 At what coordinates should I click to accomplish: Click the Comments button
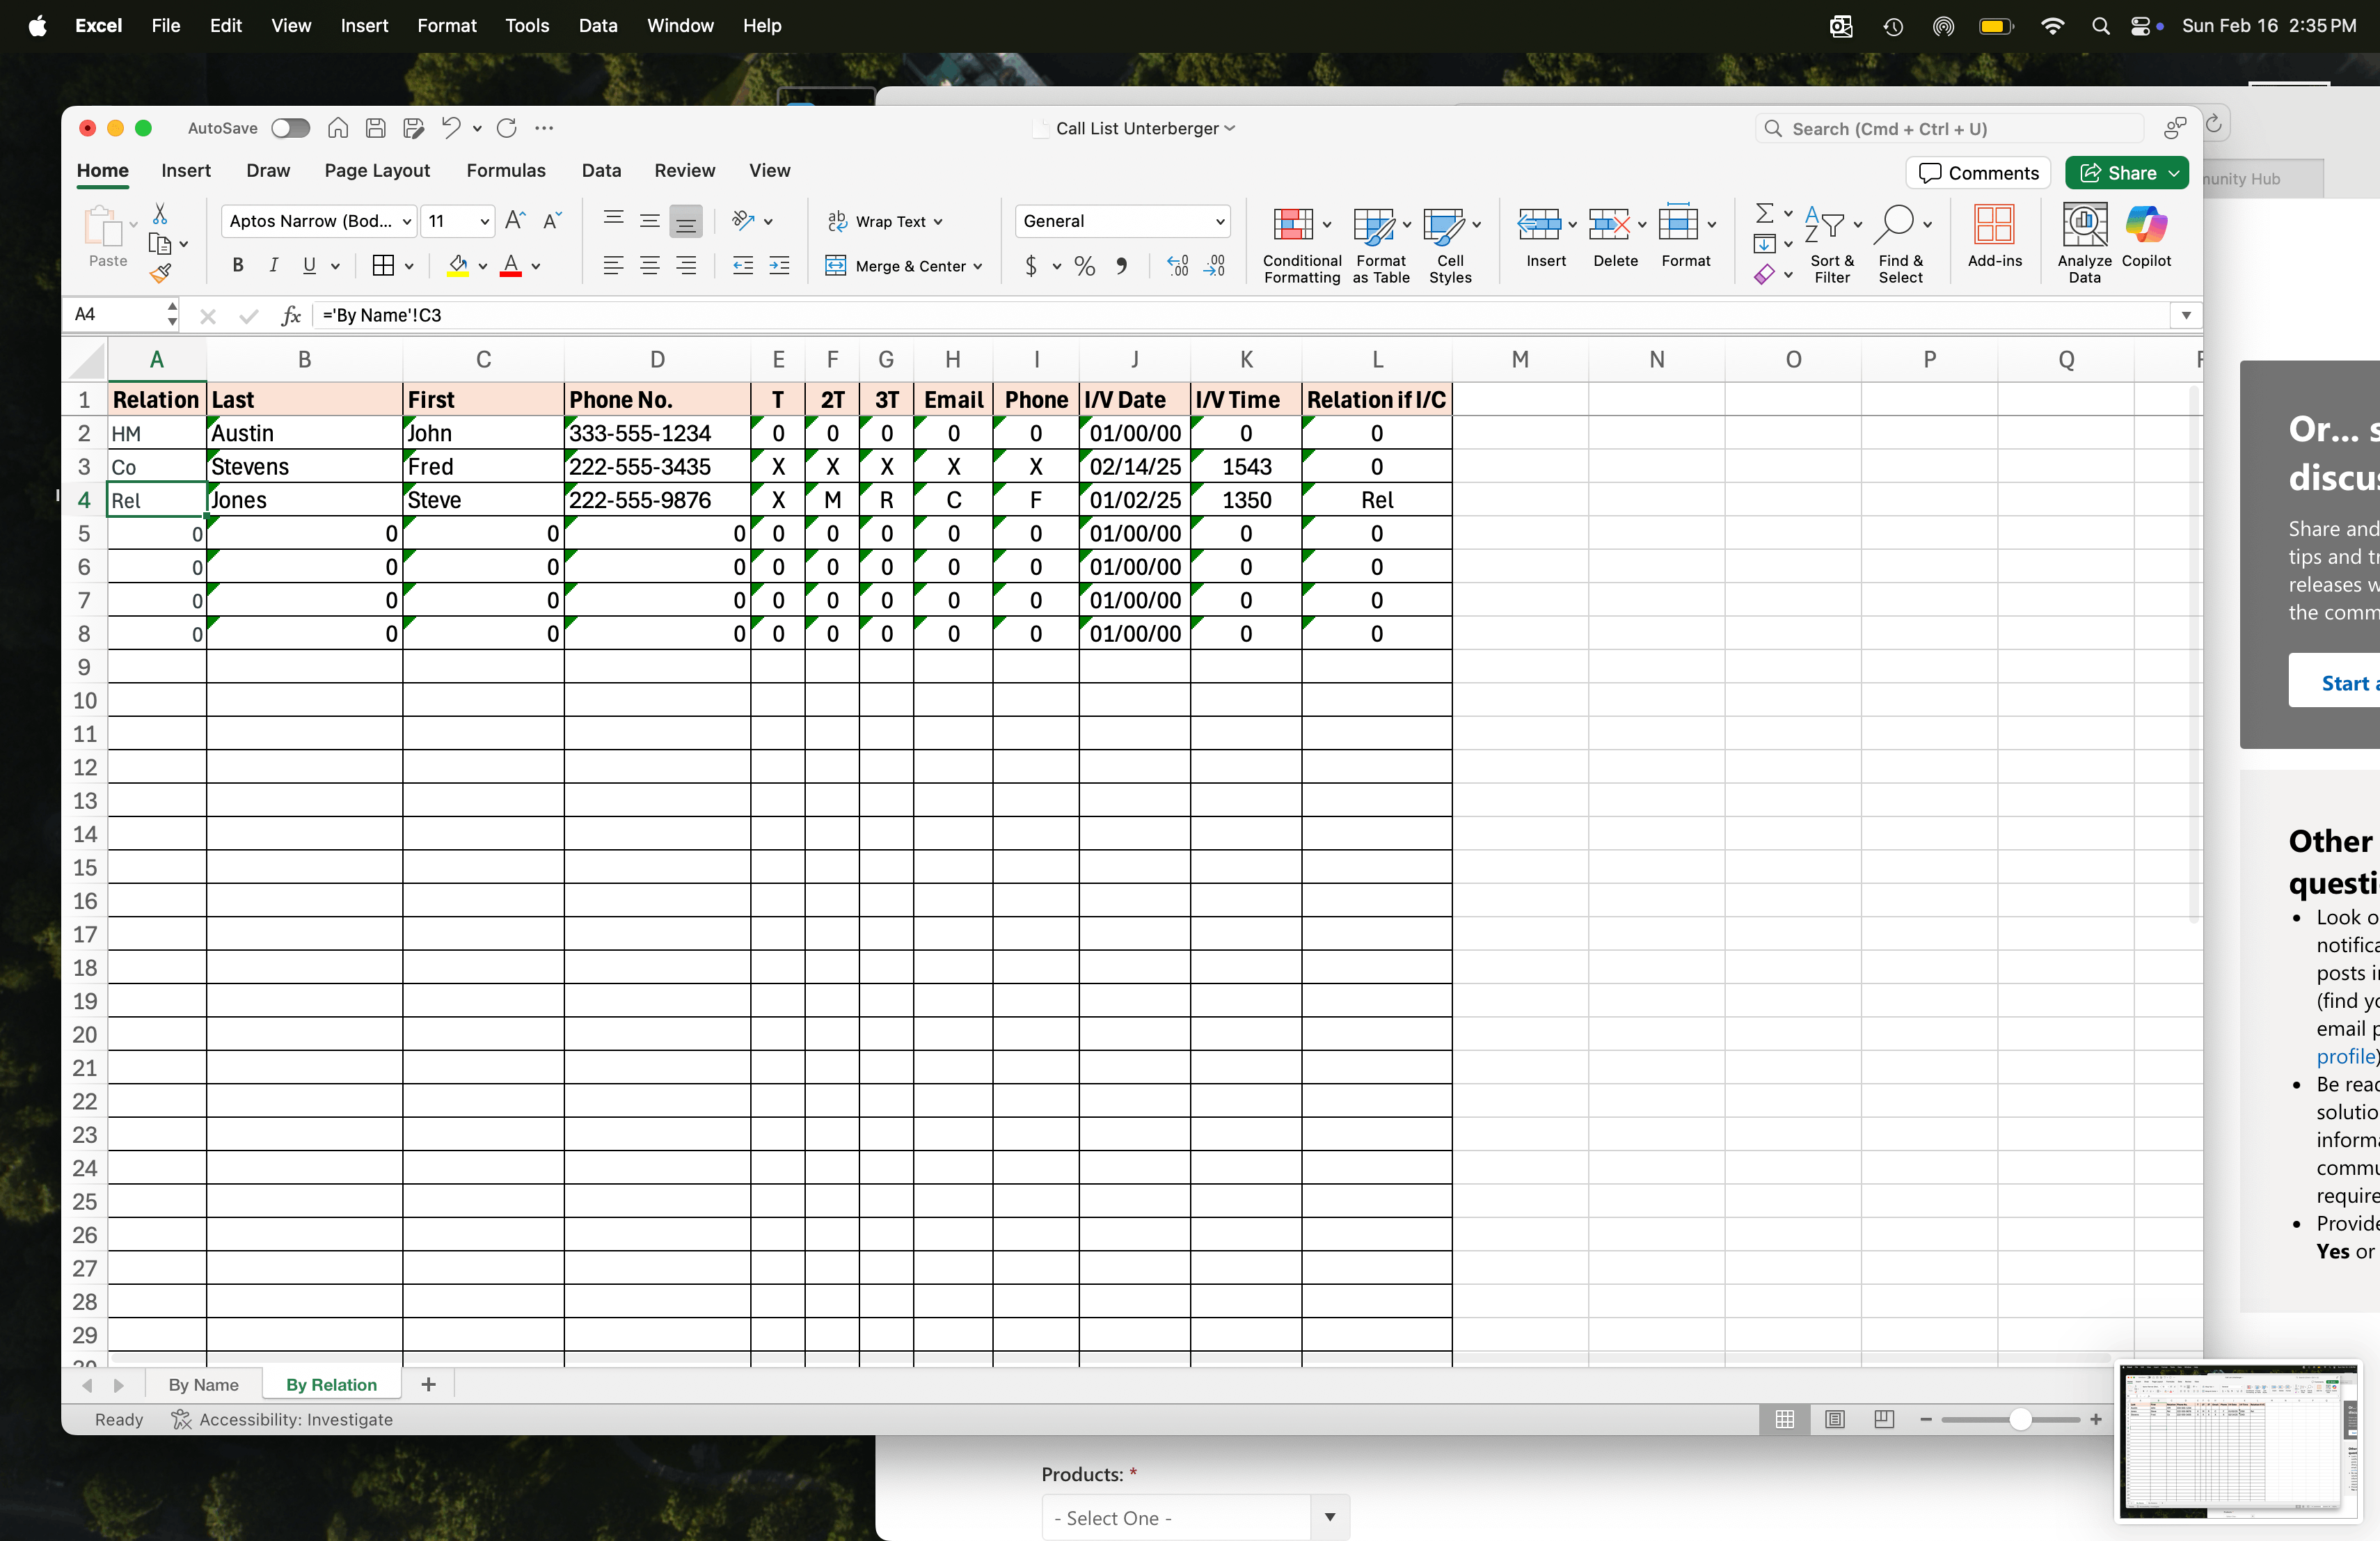click(x=1978, y=173)
